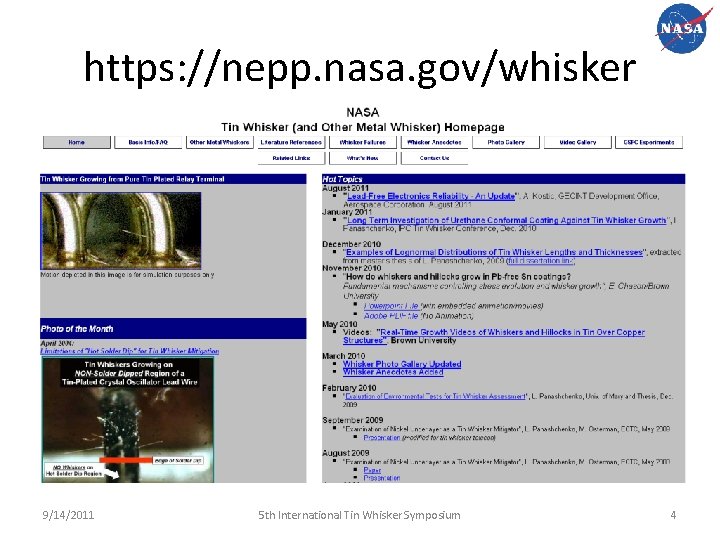Viewport: 720px width, 540px height.
Task: Click the September 2009 date heading
Action: (x=353, y=420)
